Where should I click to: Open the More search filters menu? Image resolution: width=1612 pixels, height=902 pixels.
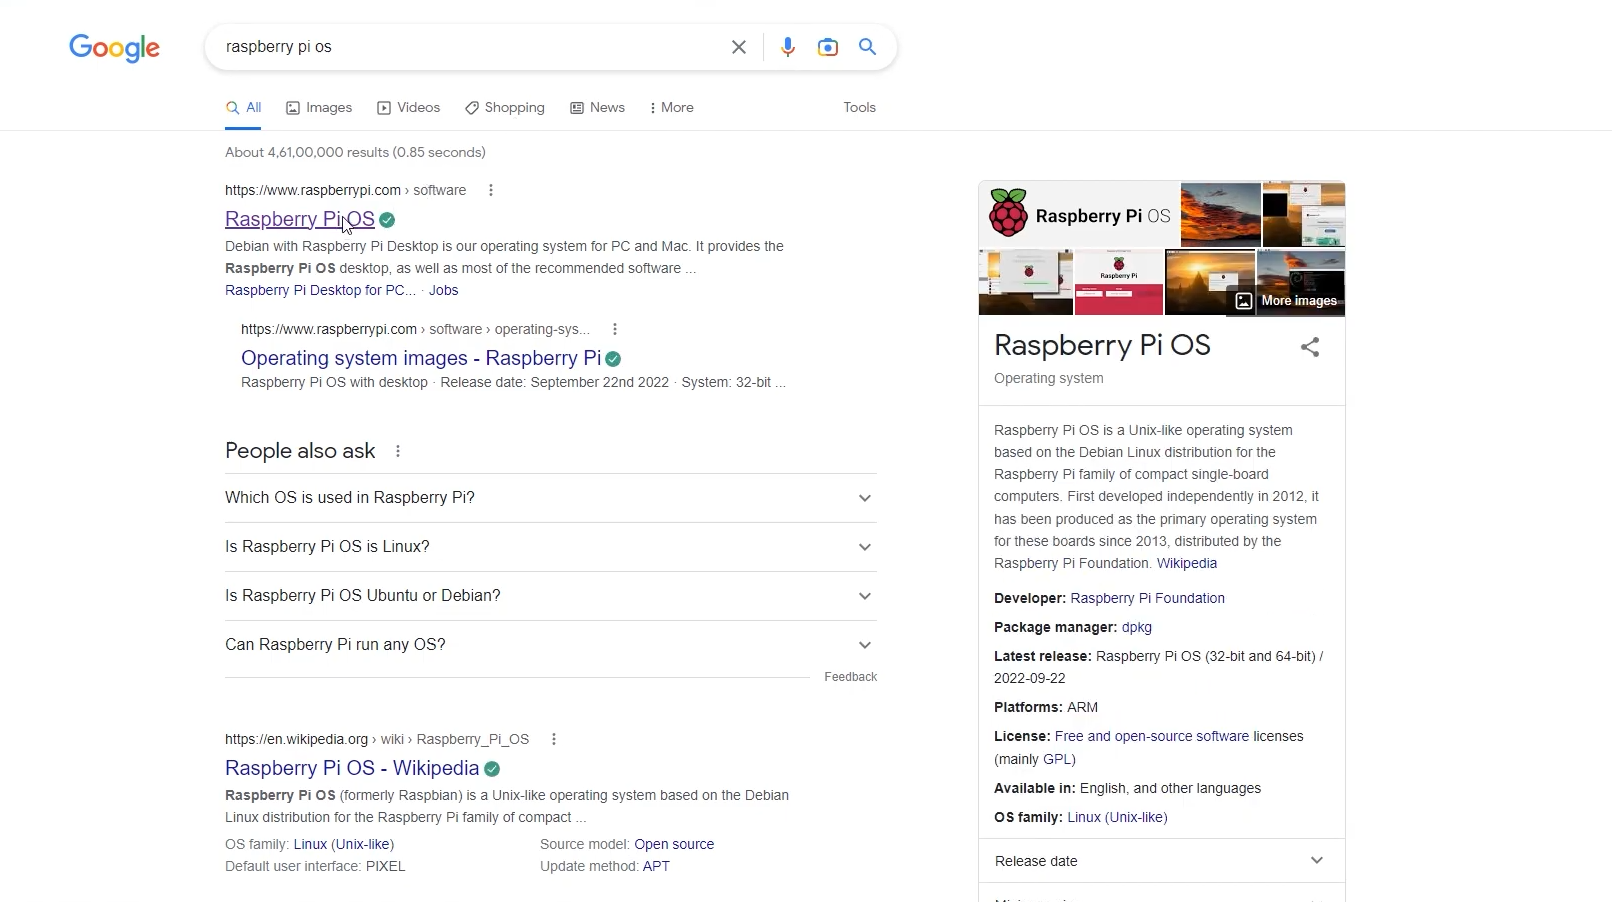671,108
